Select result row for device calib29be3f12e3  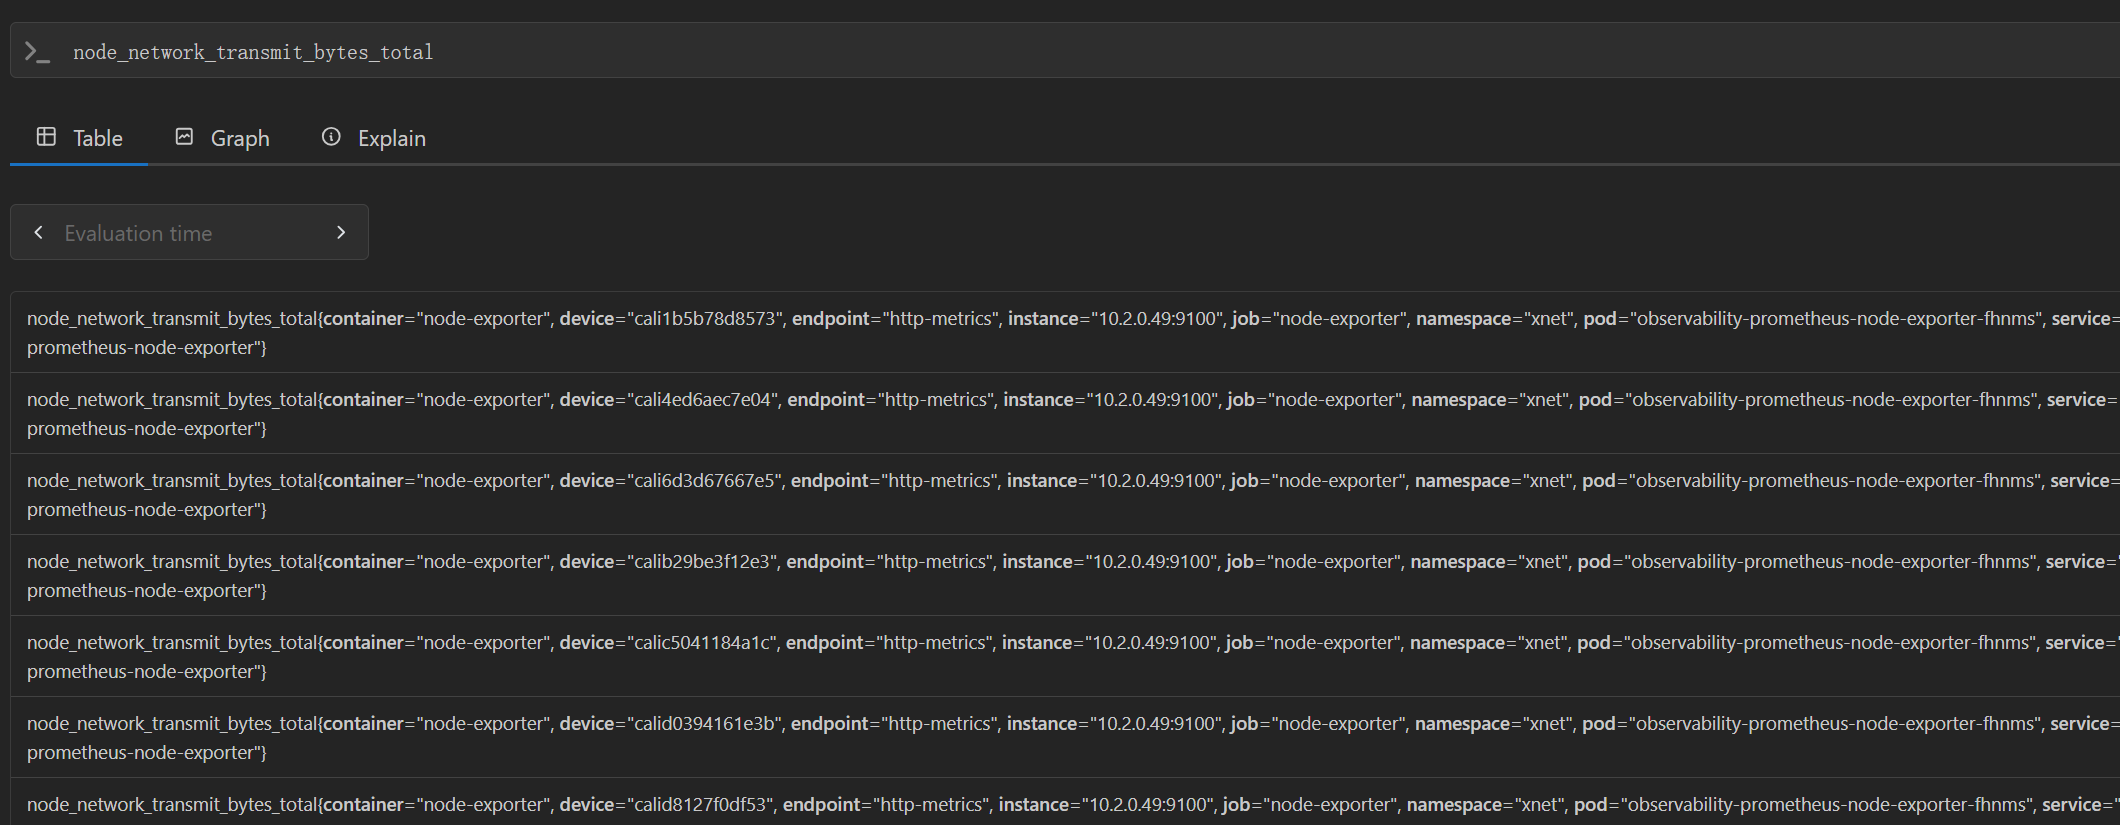[1065, 576]
